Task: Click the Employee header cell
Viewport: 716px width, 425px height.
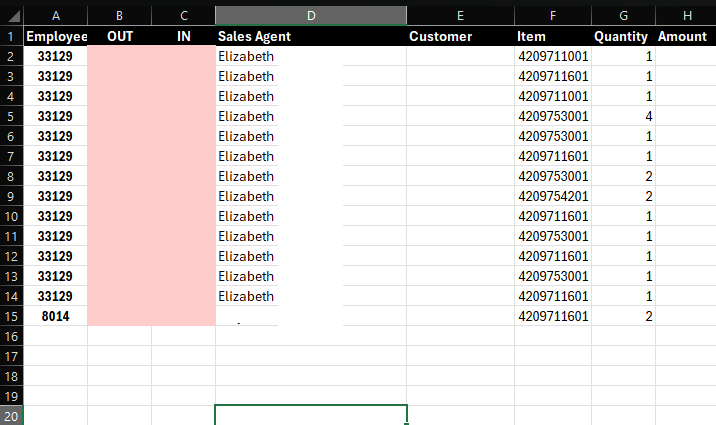Action: coord(55,36)
